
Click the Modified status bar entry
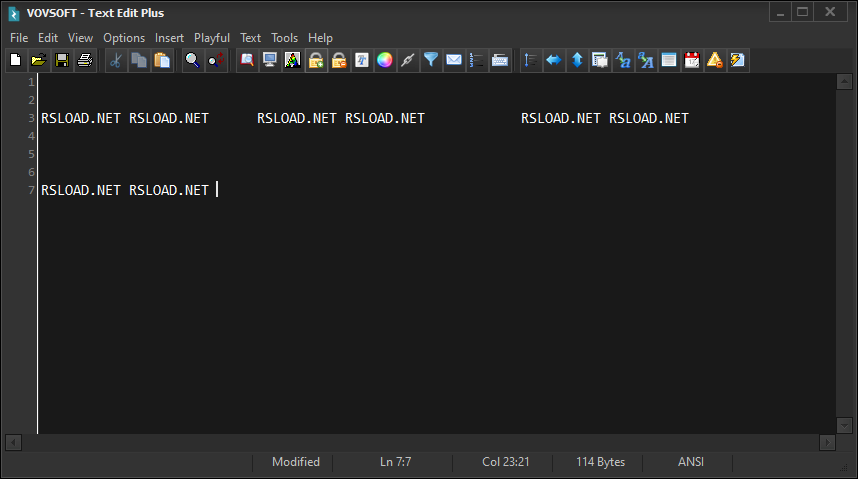point(296,462)
